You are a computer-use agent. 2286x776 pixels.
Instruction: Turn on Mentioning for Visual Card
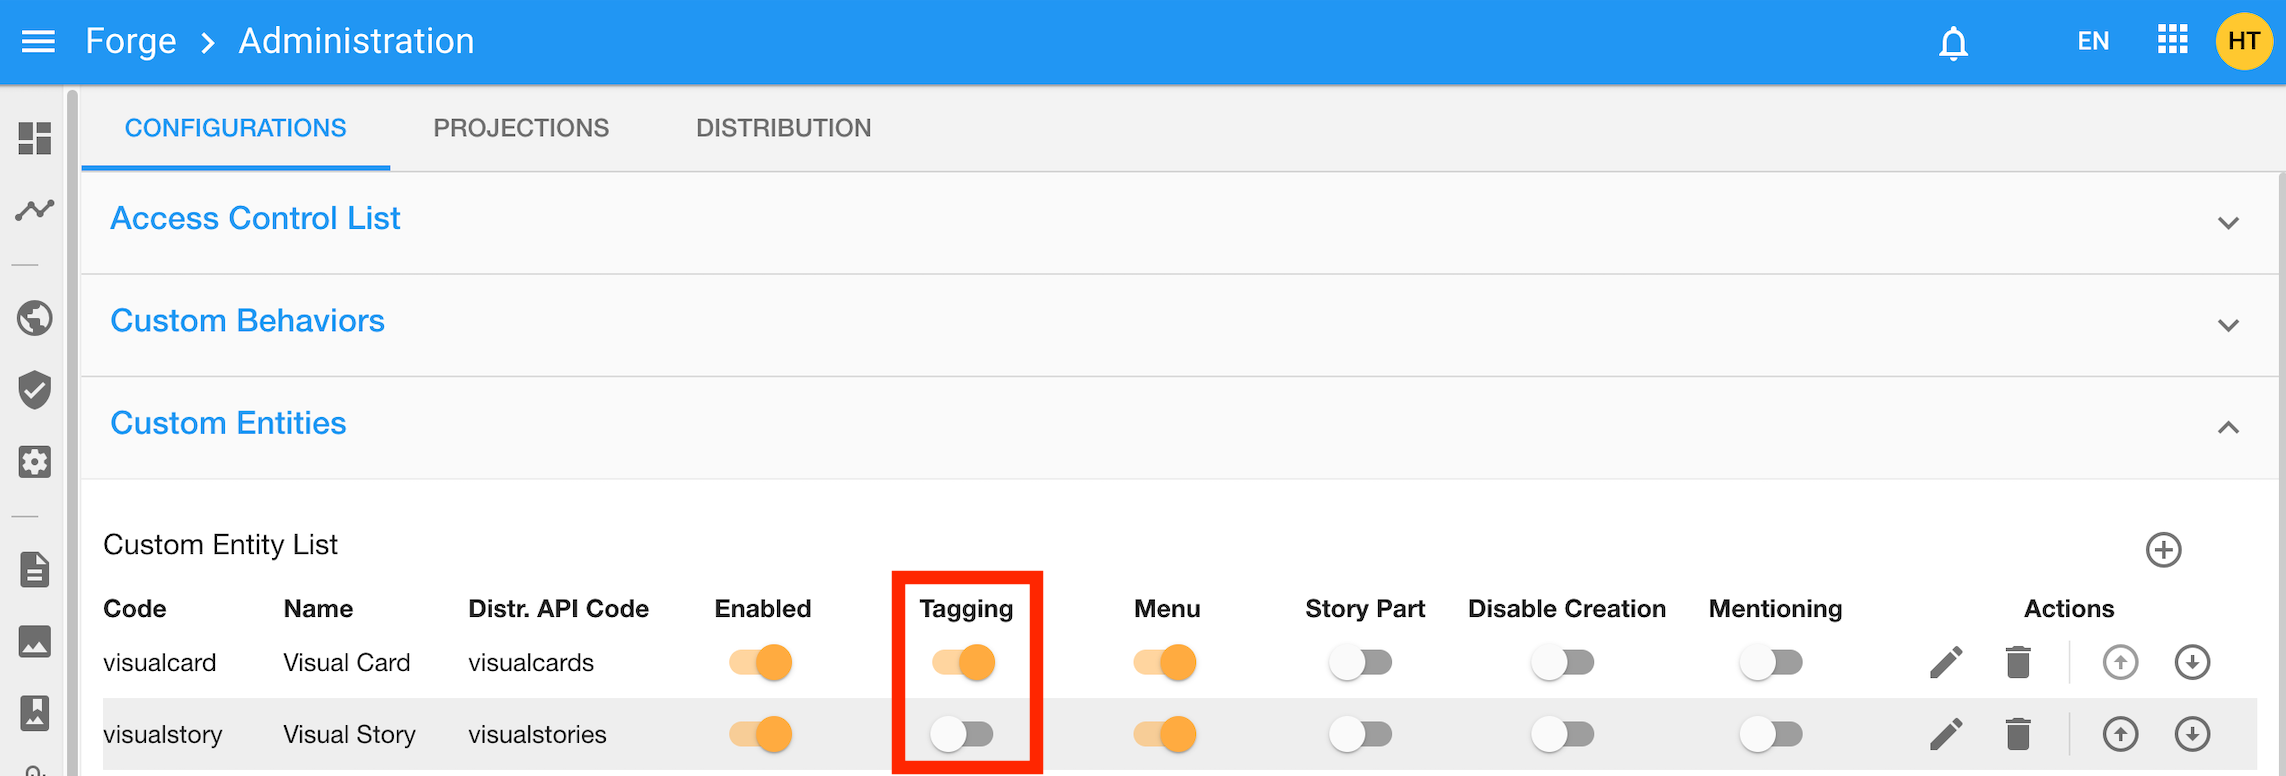[x=1770, y=662]
